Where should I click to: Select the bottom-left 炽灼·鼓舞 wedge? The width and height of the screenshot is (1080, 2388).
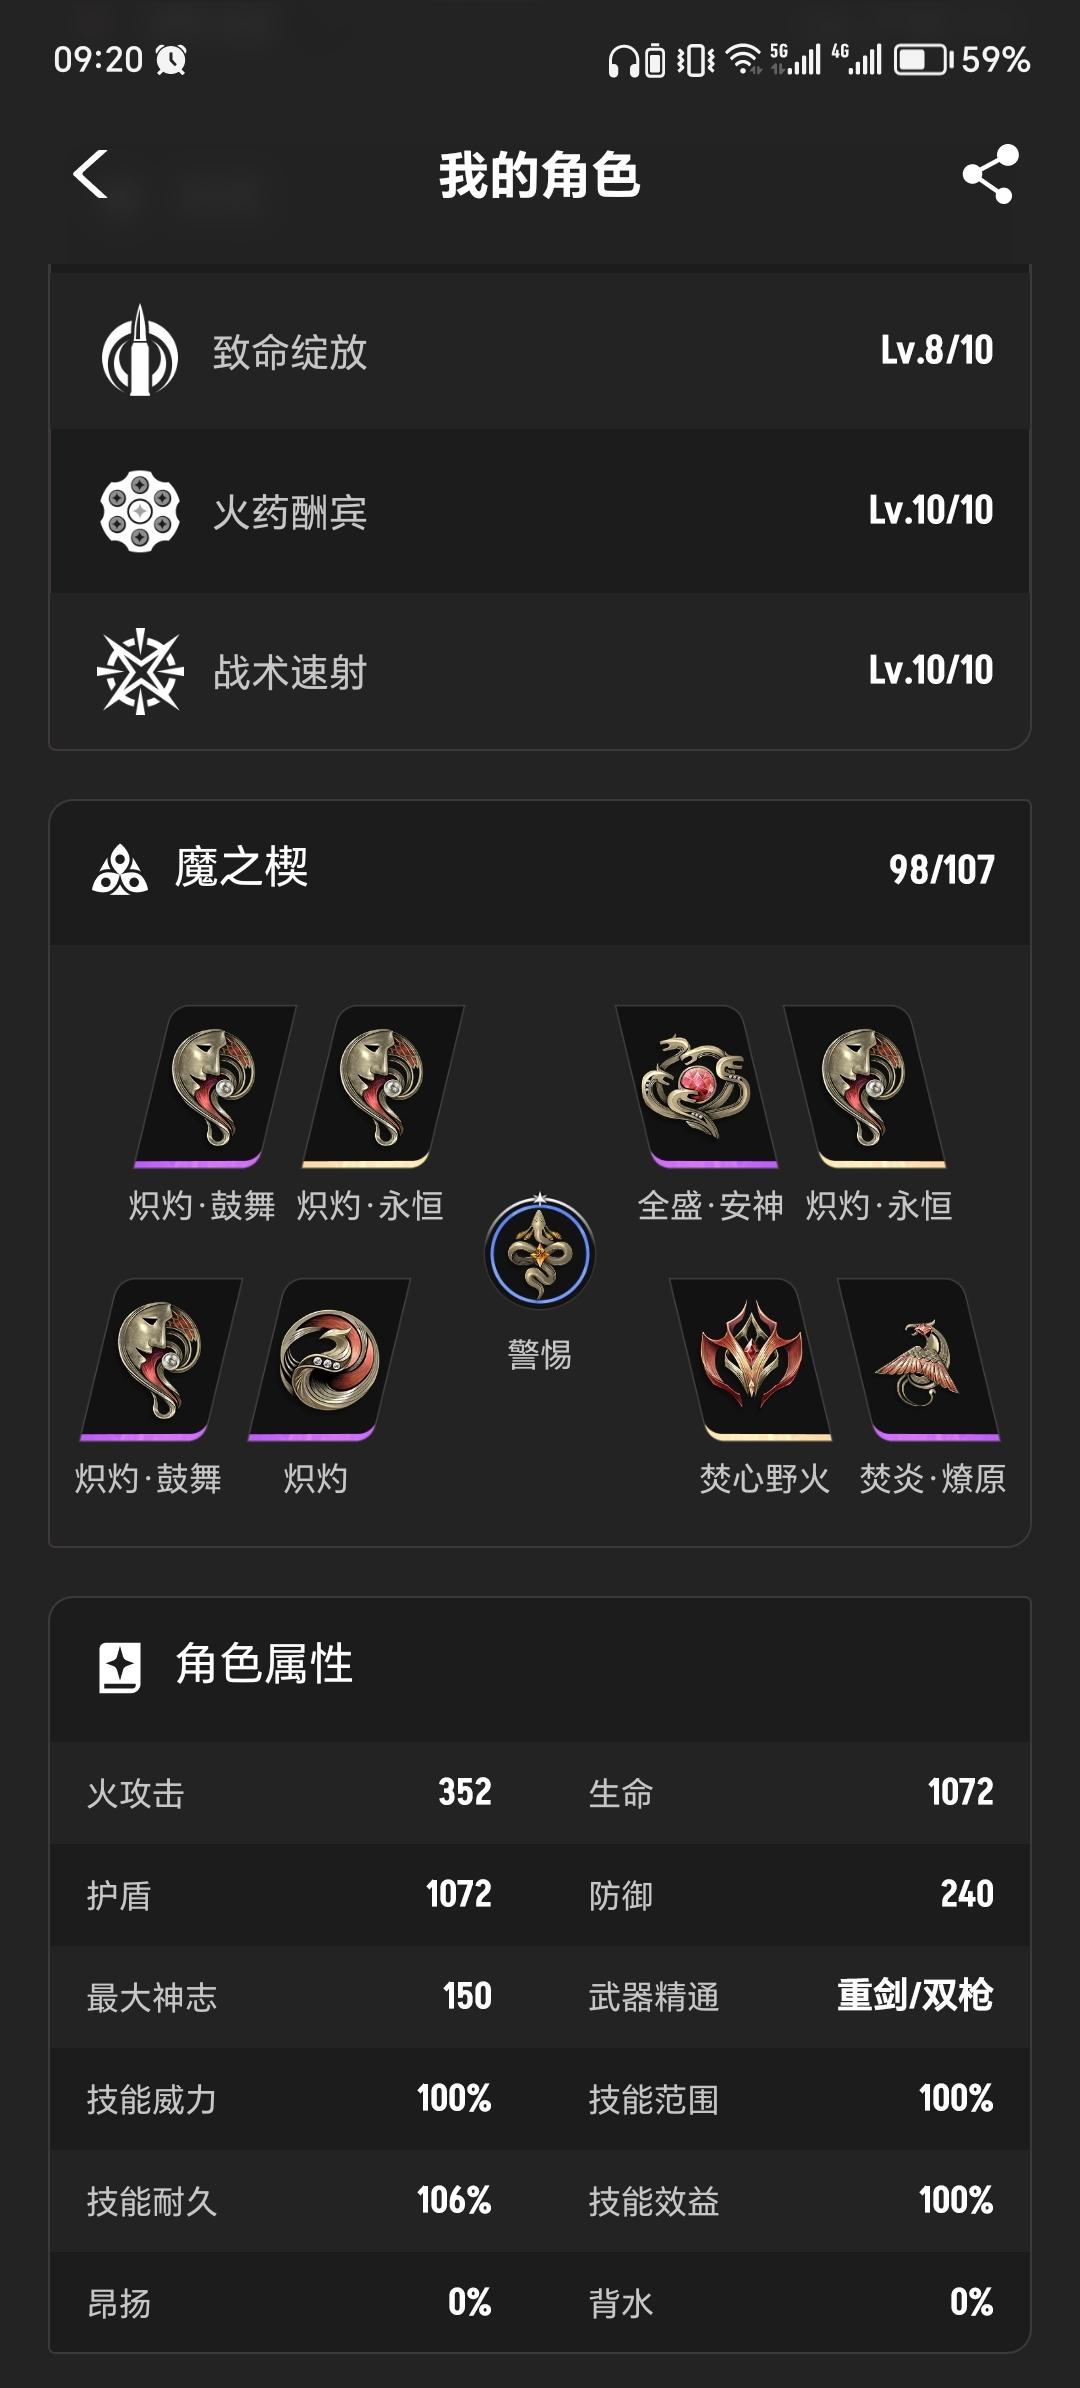pos(161,1360)
